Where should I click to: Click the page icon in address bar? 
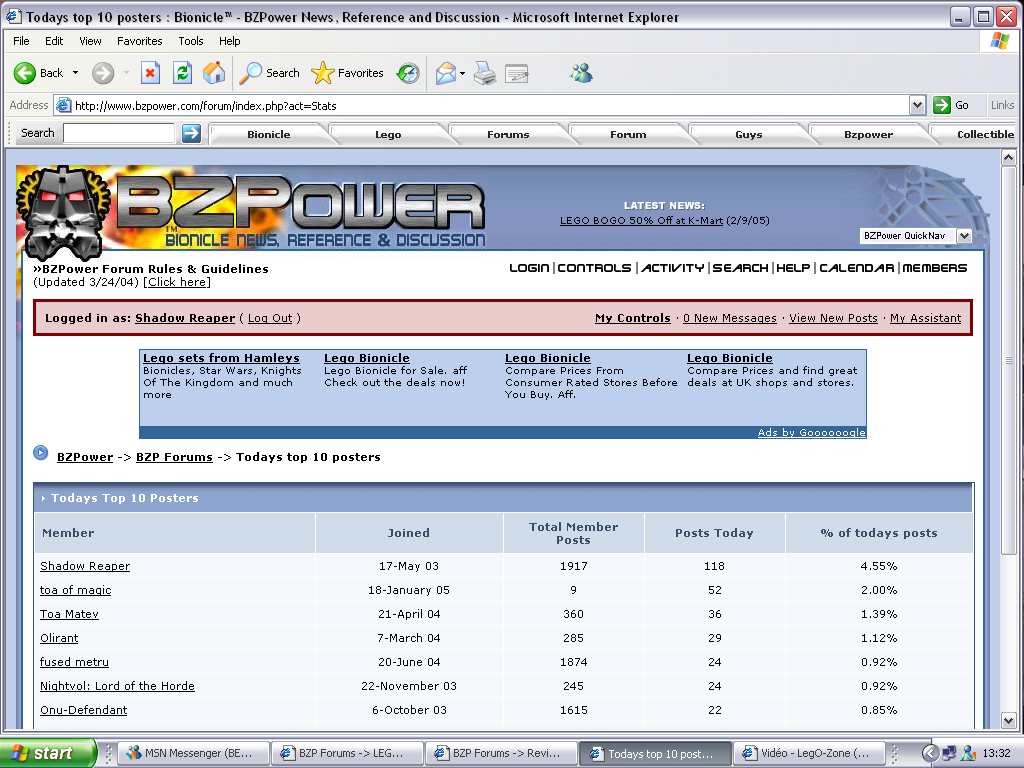coord(63,105)
